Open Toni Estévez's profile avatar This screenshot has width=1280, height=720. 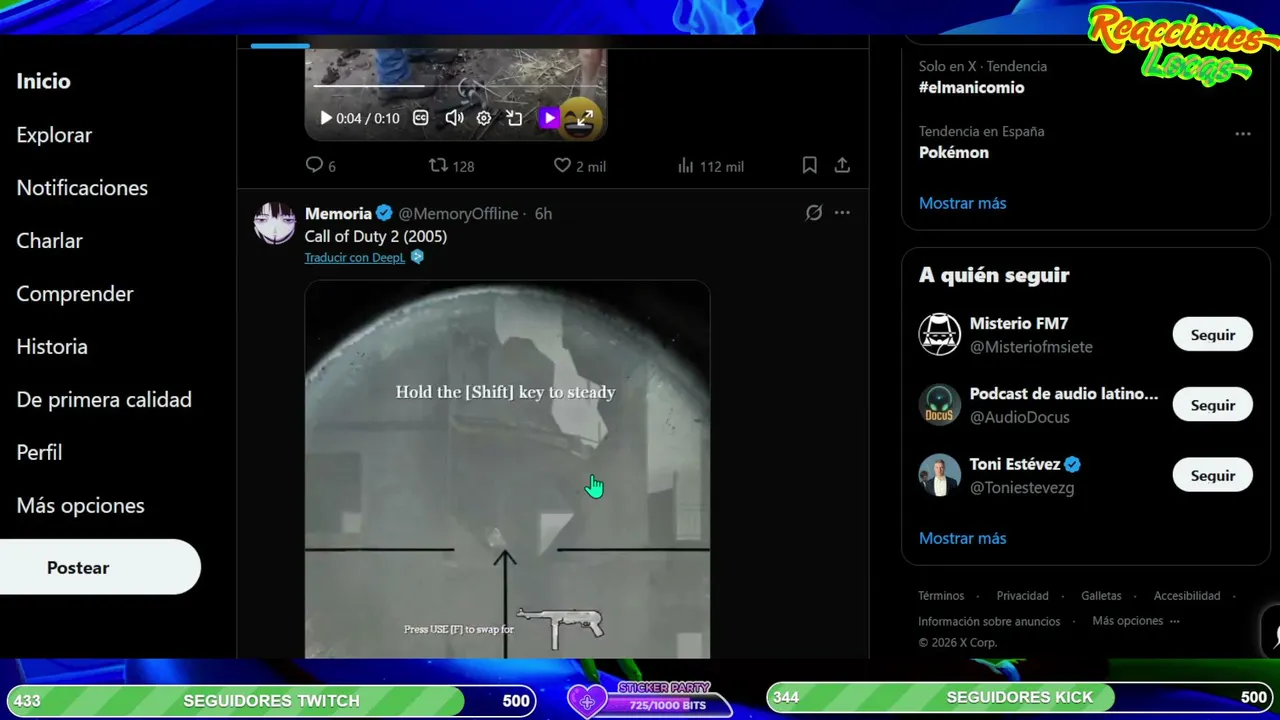tap(940, 476)
